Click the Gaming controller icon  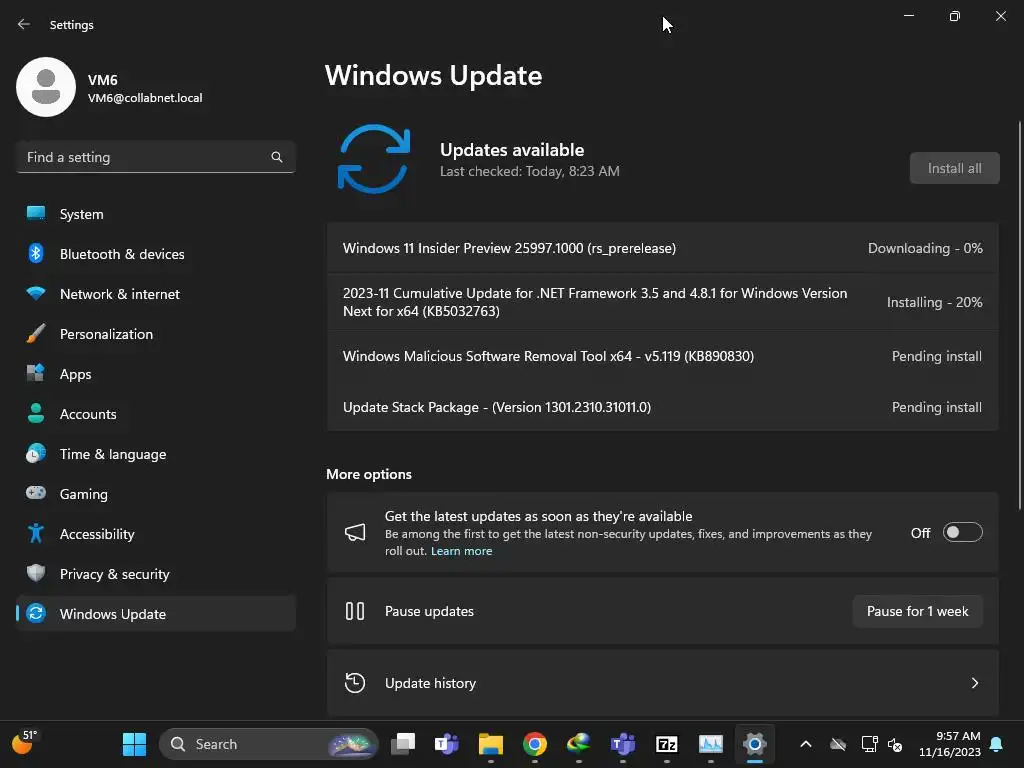click(36, 493)
